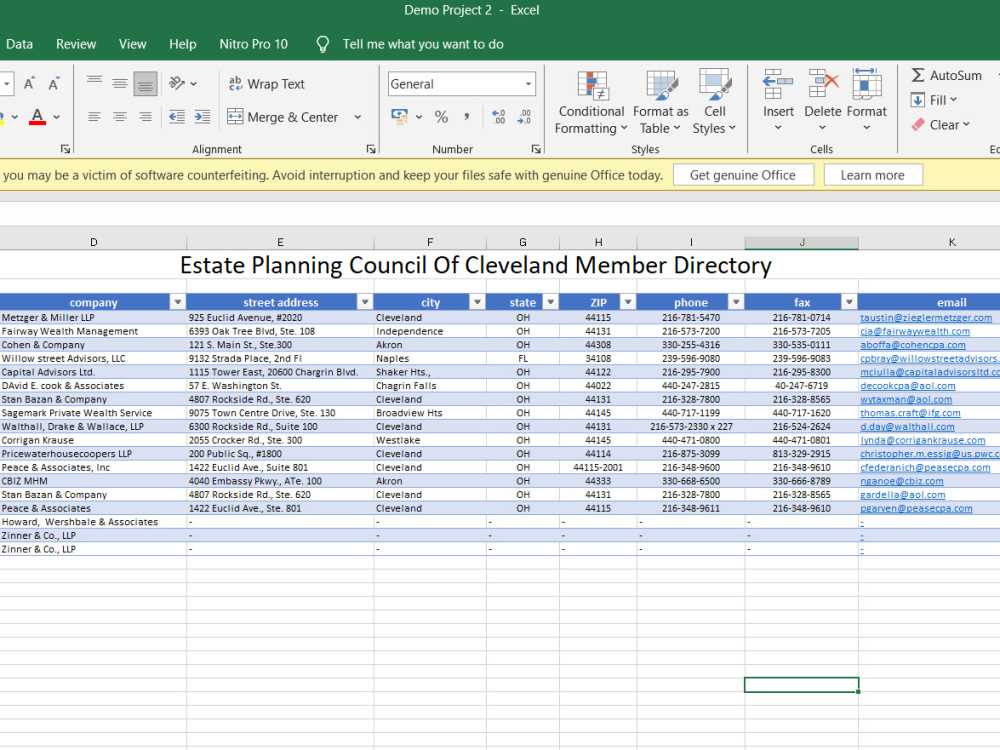Click the Cell Styles icon

click(714, 85)
